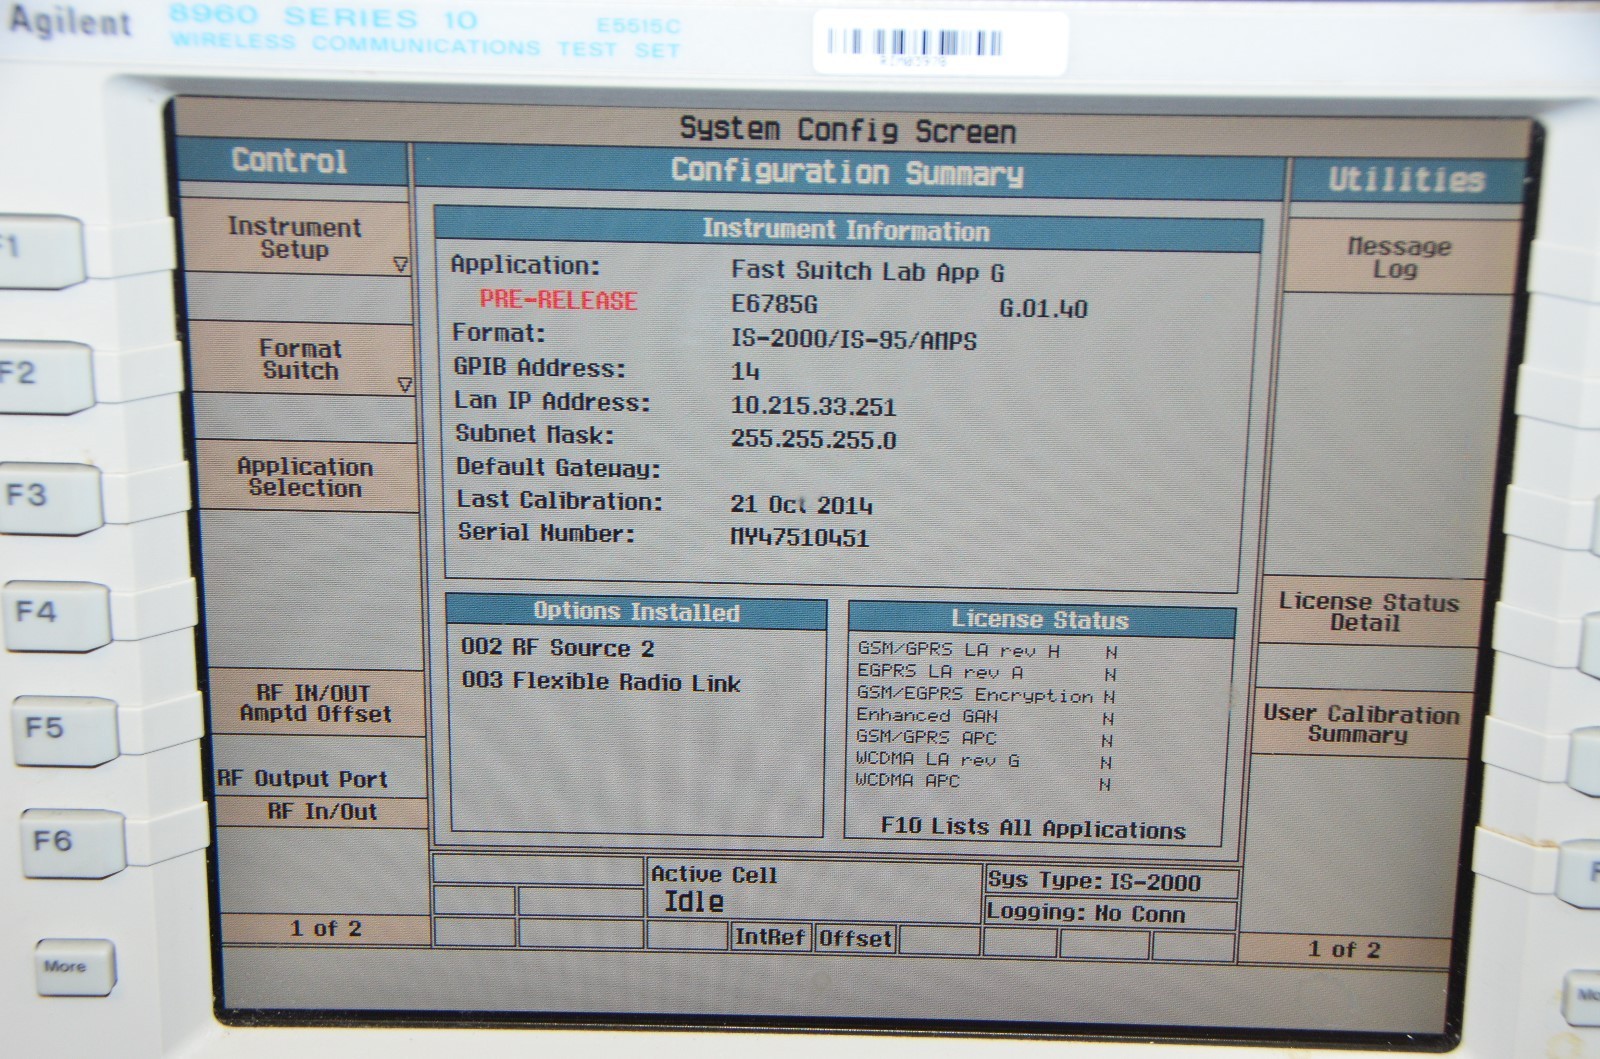1600x1059 pixels.
Task: Select the IntRef status indicator
Action: tap(769, 937)
